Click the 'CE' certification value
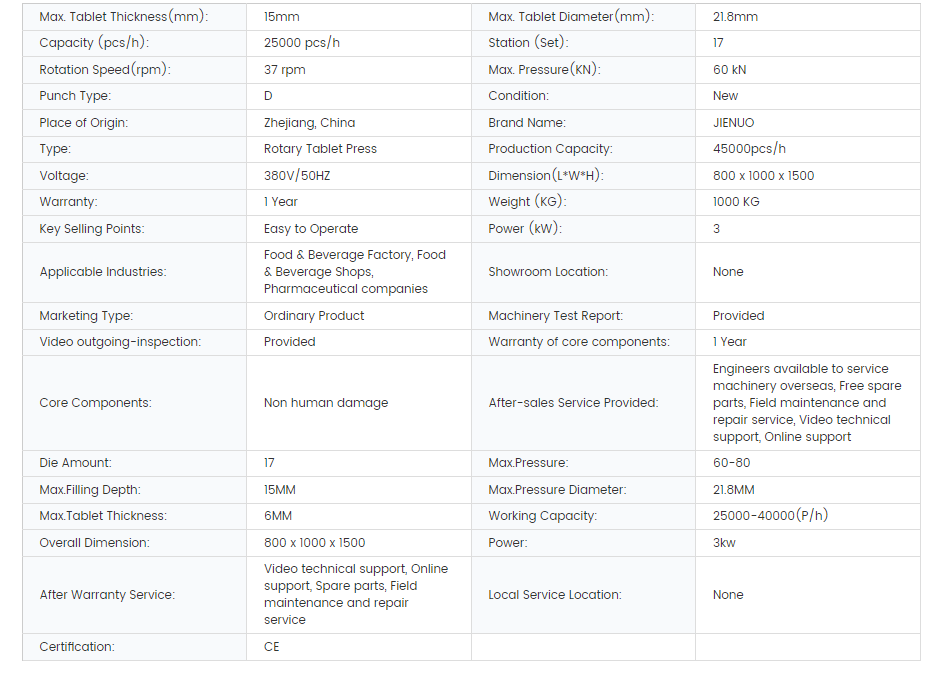Image resolution: width=935 pixels, height=673 pixels. point(272,647)
